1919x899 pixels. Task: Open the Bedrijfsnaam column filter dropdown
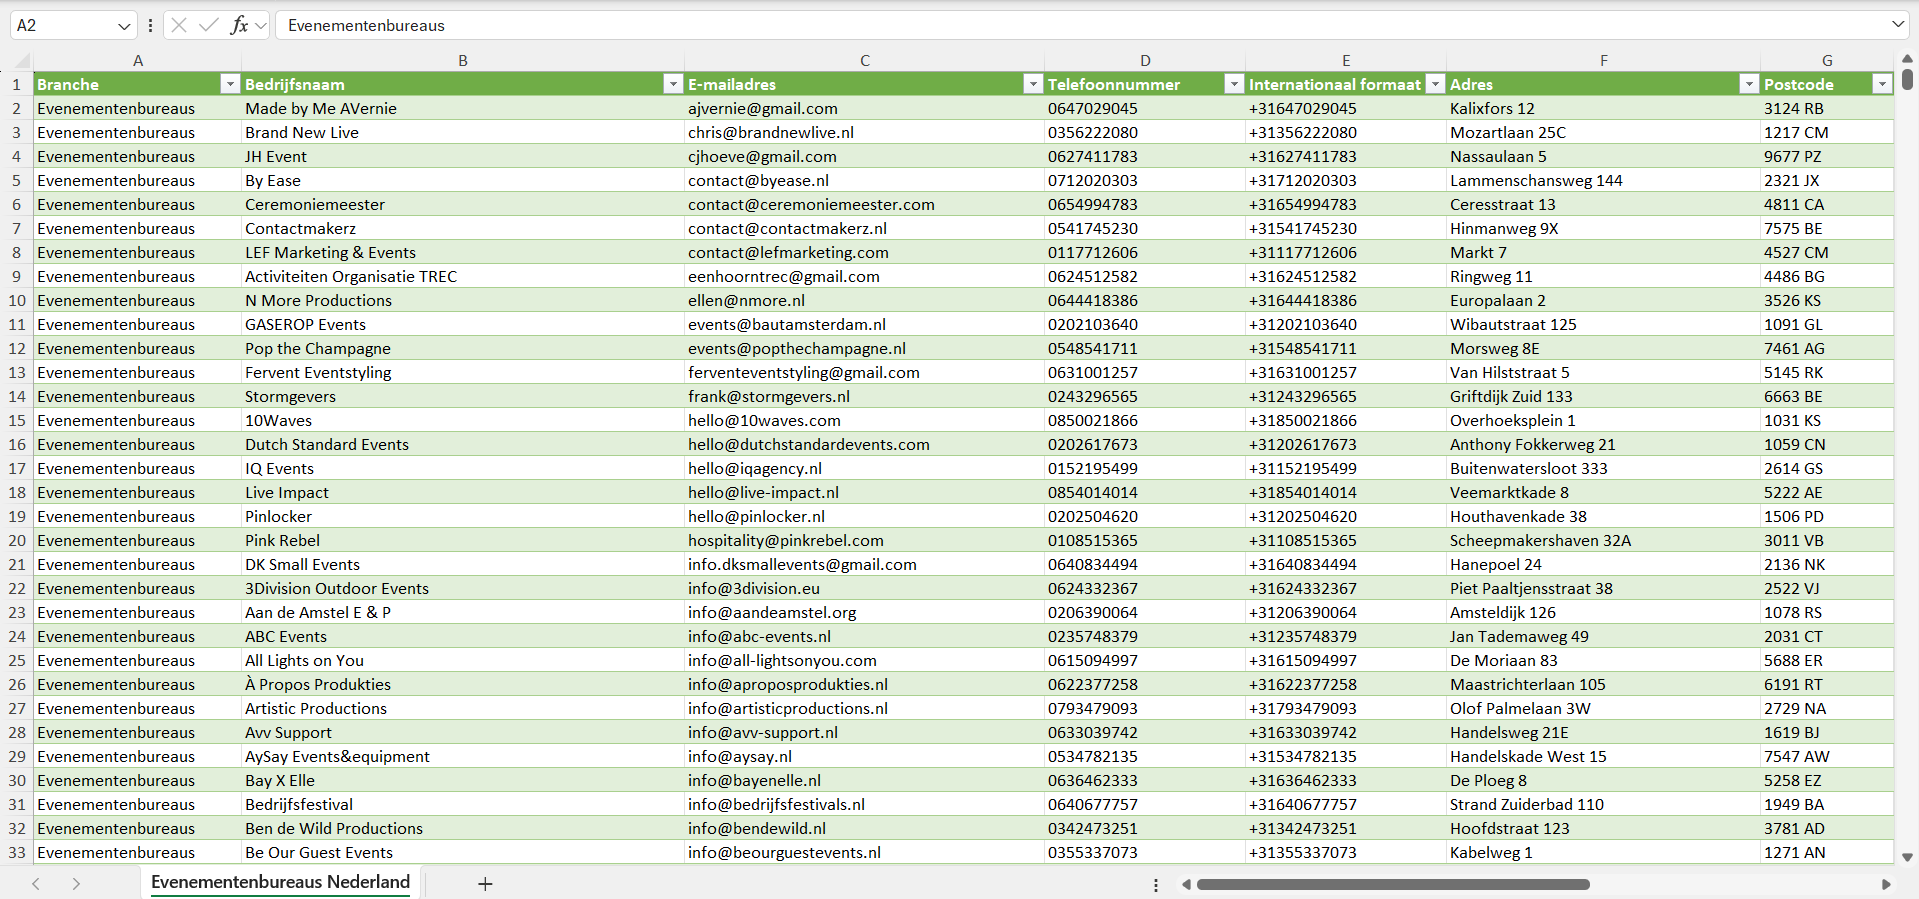point(673,84)
